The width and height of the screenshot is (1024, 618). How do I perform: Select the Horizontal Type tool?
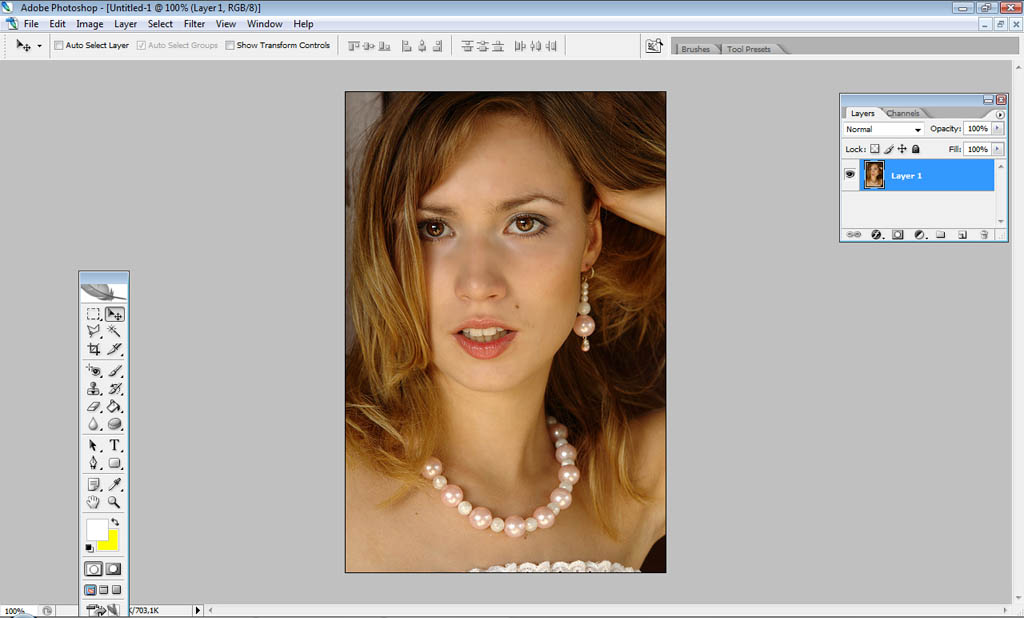[x=115, y=445]
